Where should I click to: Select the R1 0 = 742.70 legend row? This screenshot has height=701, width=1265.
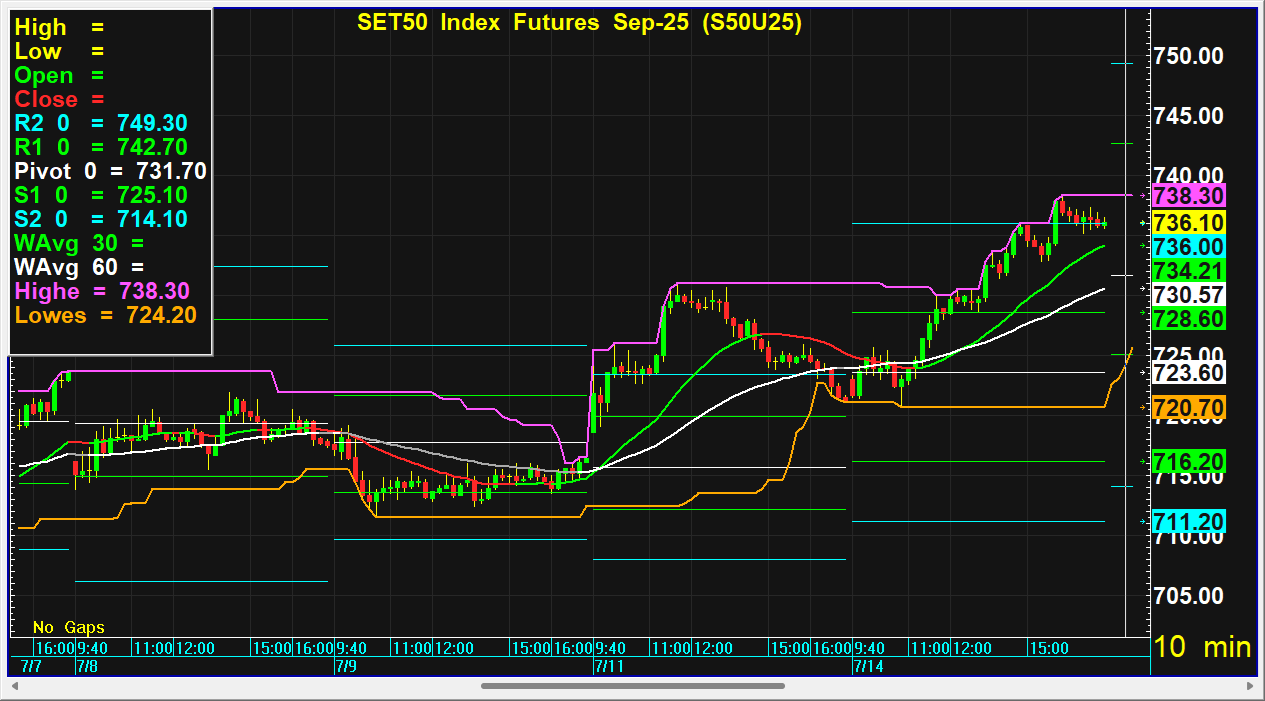[101, 147]
